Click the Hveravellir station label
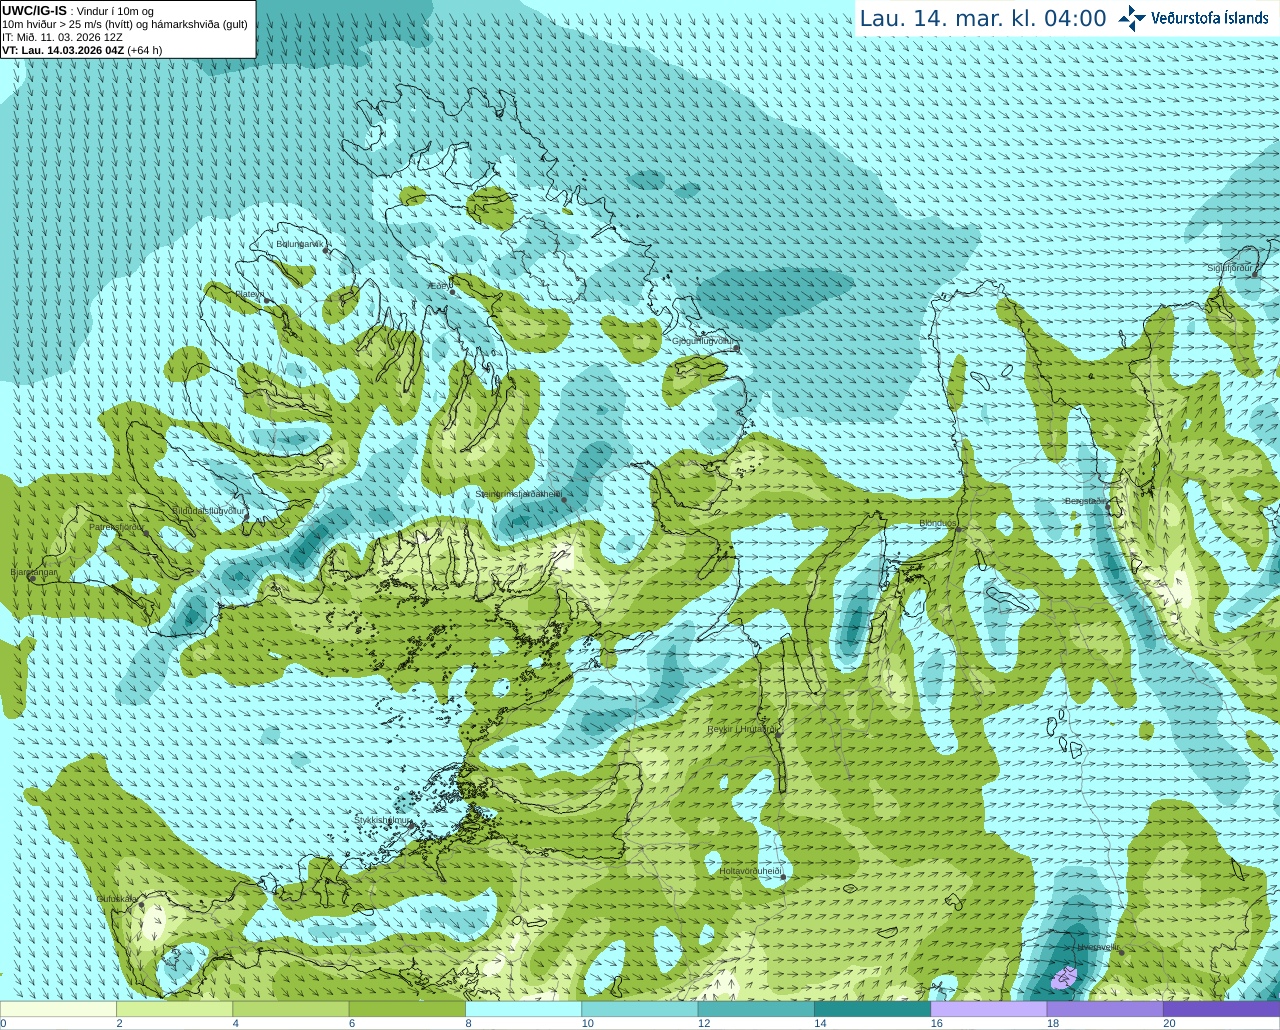Image resolution: width=1280 pixels, height=1030 pixels. pos(1097,947)
